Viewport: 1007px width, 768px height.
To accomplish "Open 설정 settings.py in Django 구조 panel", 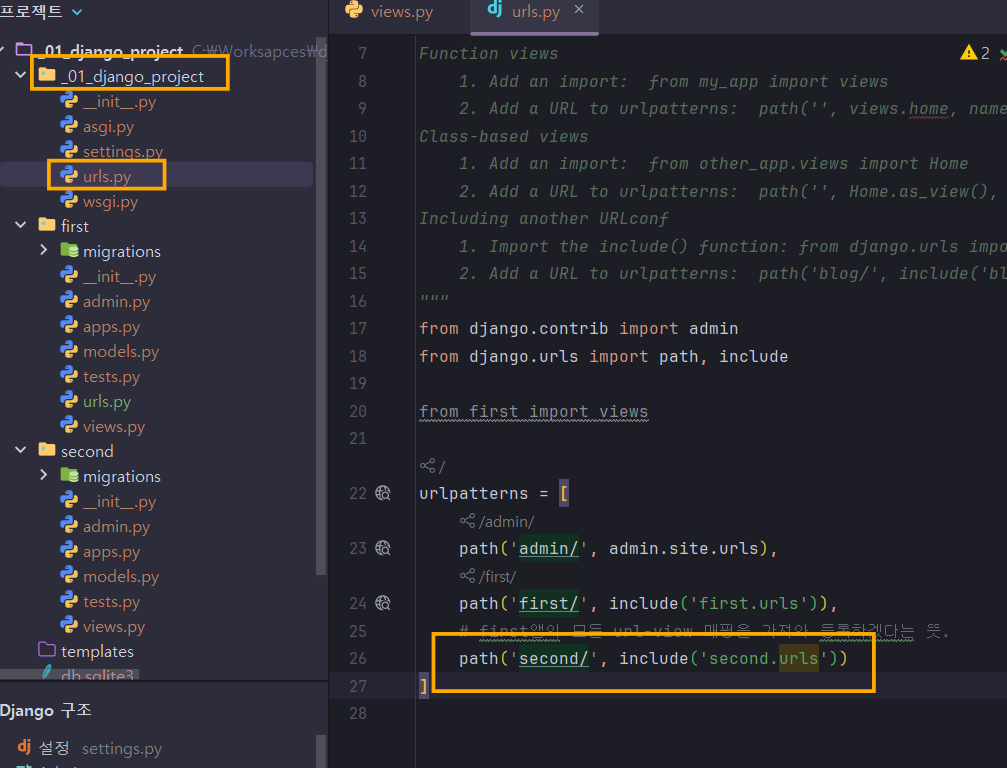I will click(x=89, y=748).
